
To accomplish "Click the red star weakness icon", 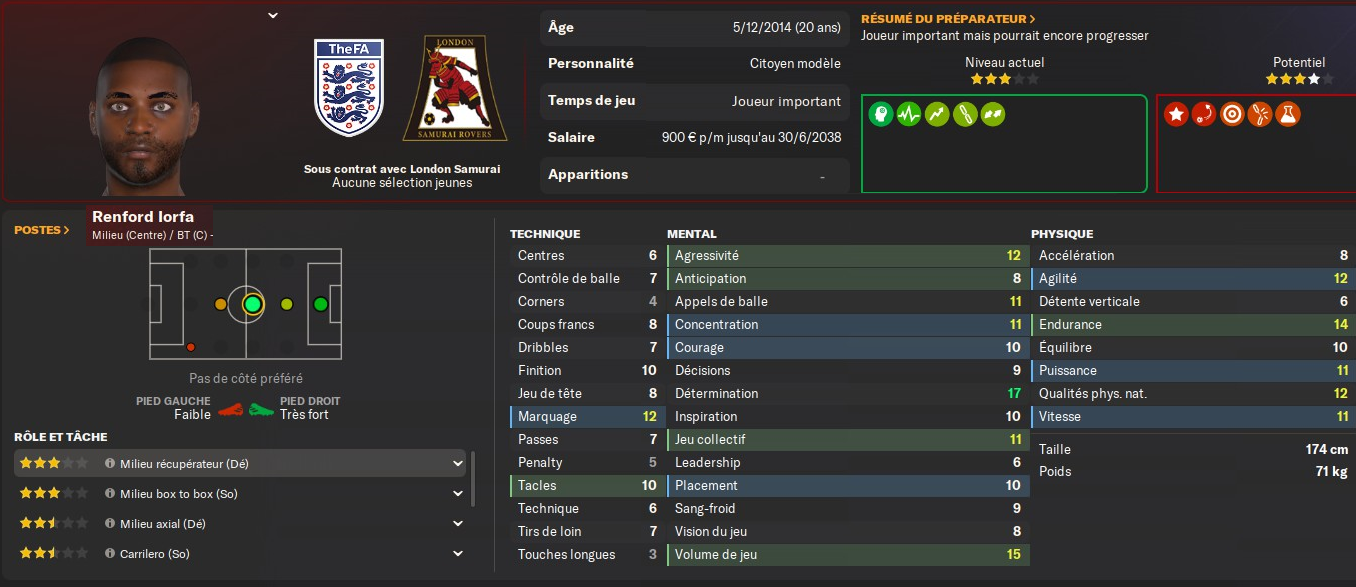I will point(1175,114).
